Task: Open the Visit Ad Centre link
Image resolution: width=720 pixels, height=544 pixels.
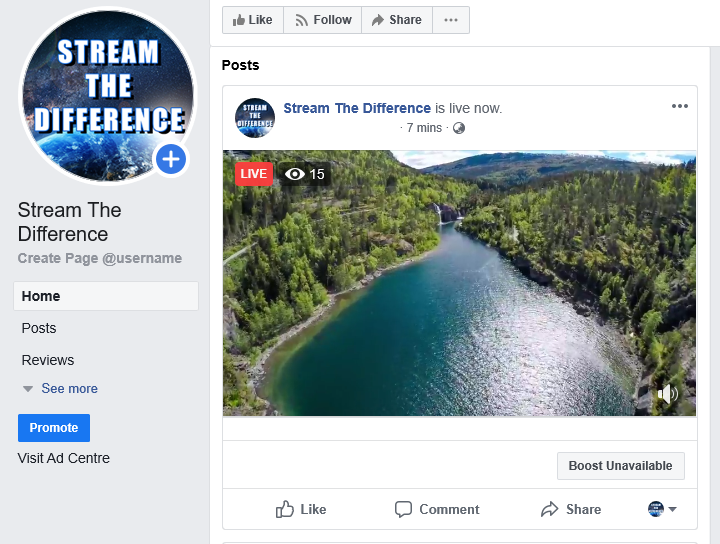Action: (x=64, y=458)
